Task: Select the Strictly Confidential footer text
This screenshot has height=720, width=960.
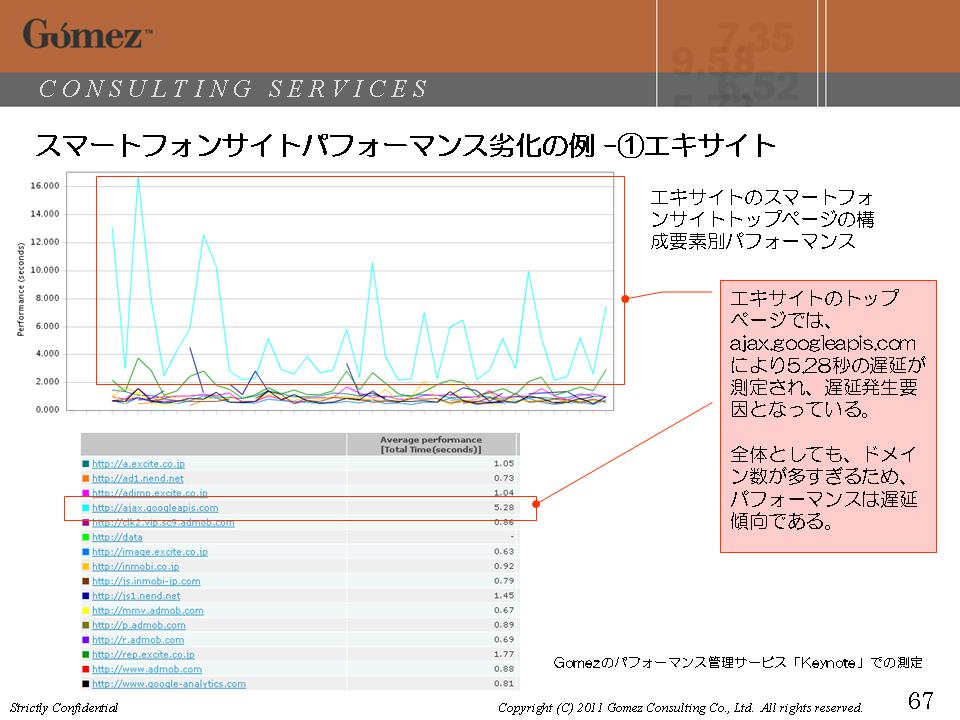Action: pyautogui.click(x=64, y=708)
